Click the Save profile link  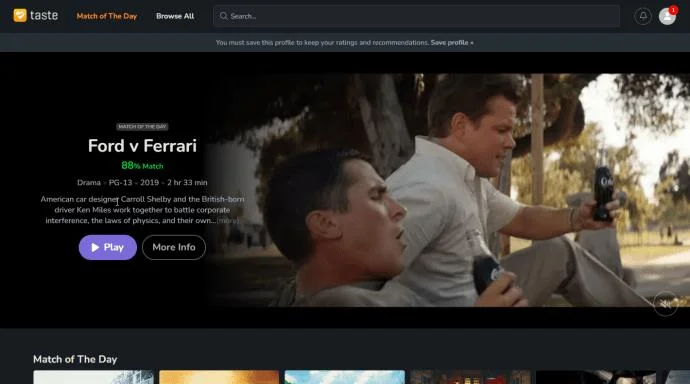pos(452,43)
